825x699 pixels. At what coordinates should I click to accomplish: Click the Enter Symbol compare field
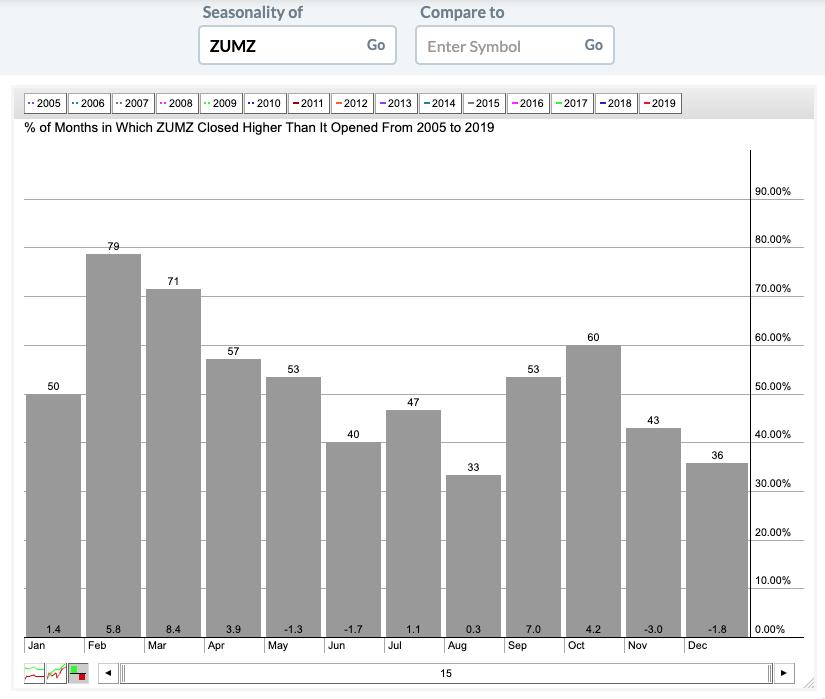[x=515, y=45]
